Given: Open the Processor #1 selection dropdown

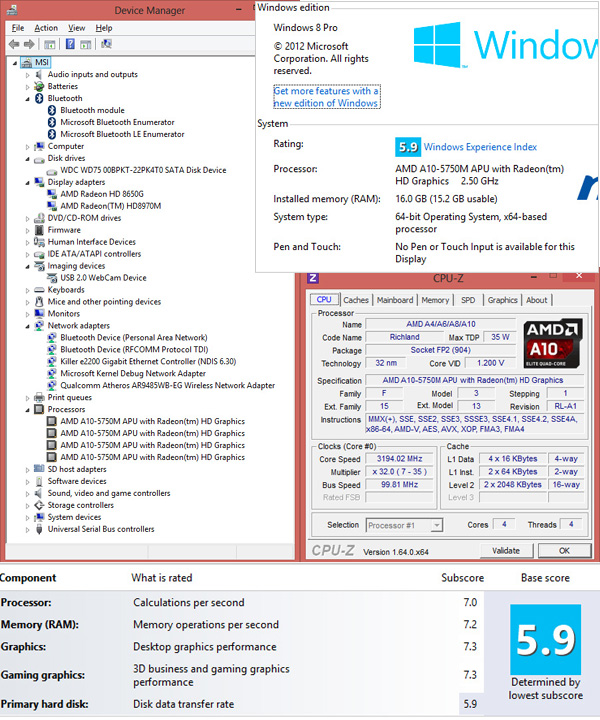Looking at the screenshot, I should tap(437, 525).
